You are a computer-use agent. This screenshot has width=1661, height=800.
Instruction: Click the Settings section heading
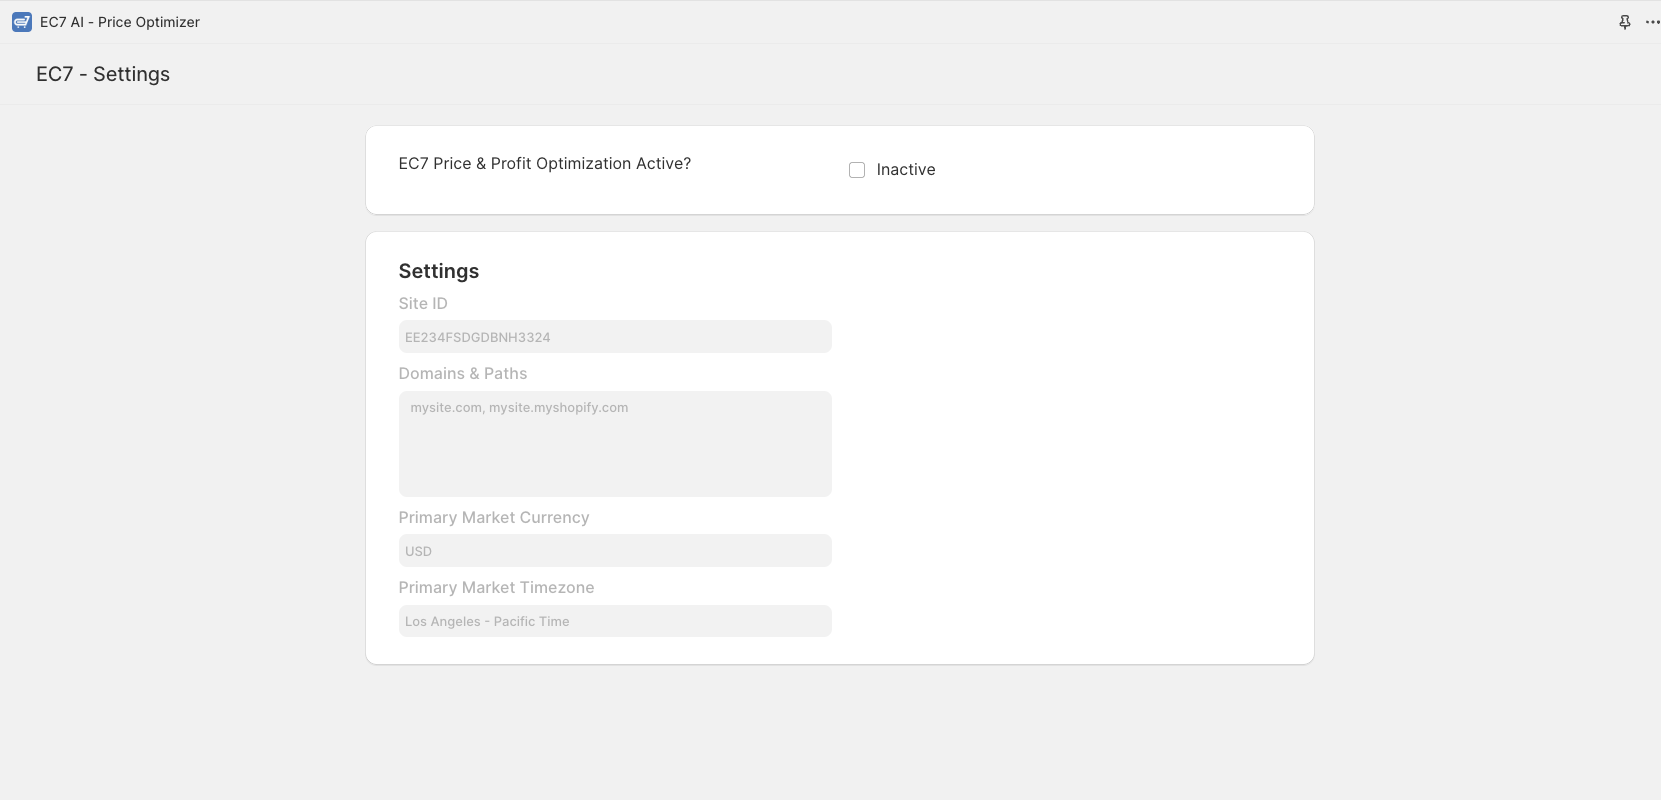pyautogui.click(x=439, y=271)
